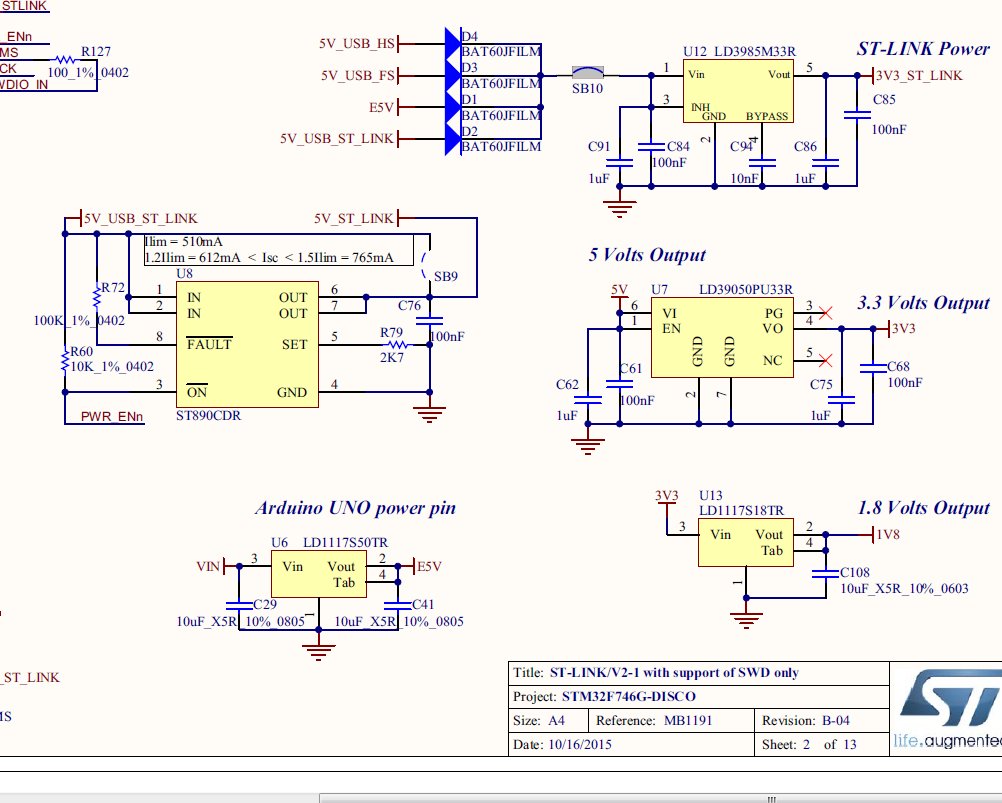Click the ST-LINK Power section heading
The width and height of the screenshot is (1002, 803).
tap(922, 48)
